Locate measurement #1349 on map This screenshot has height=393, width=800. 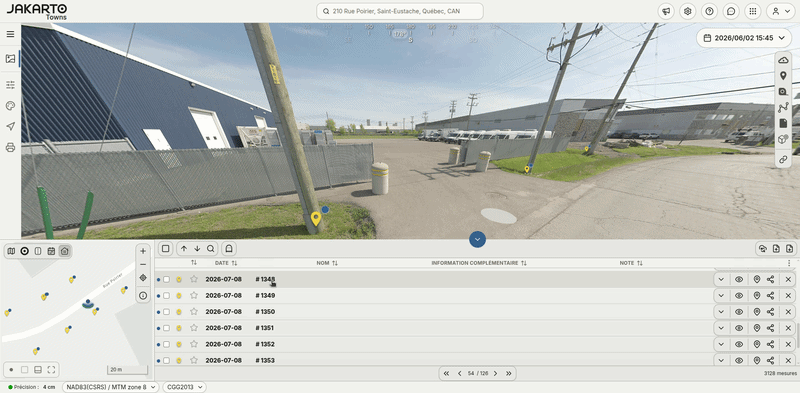tap(757, 296)
